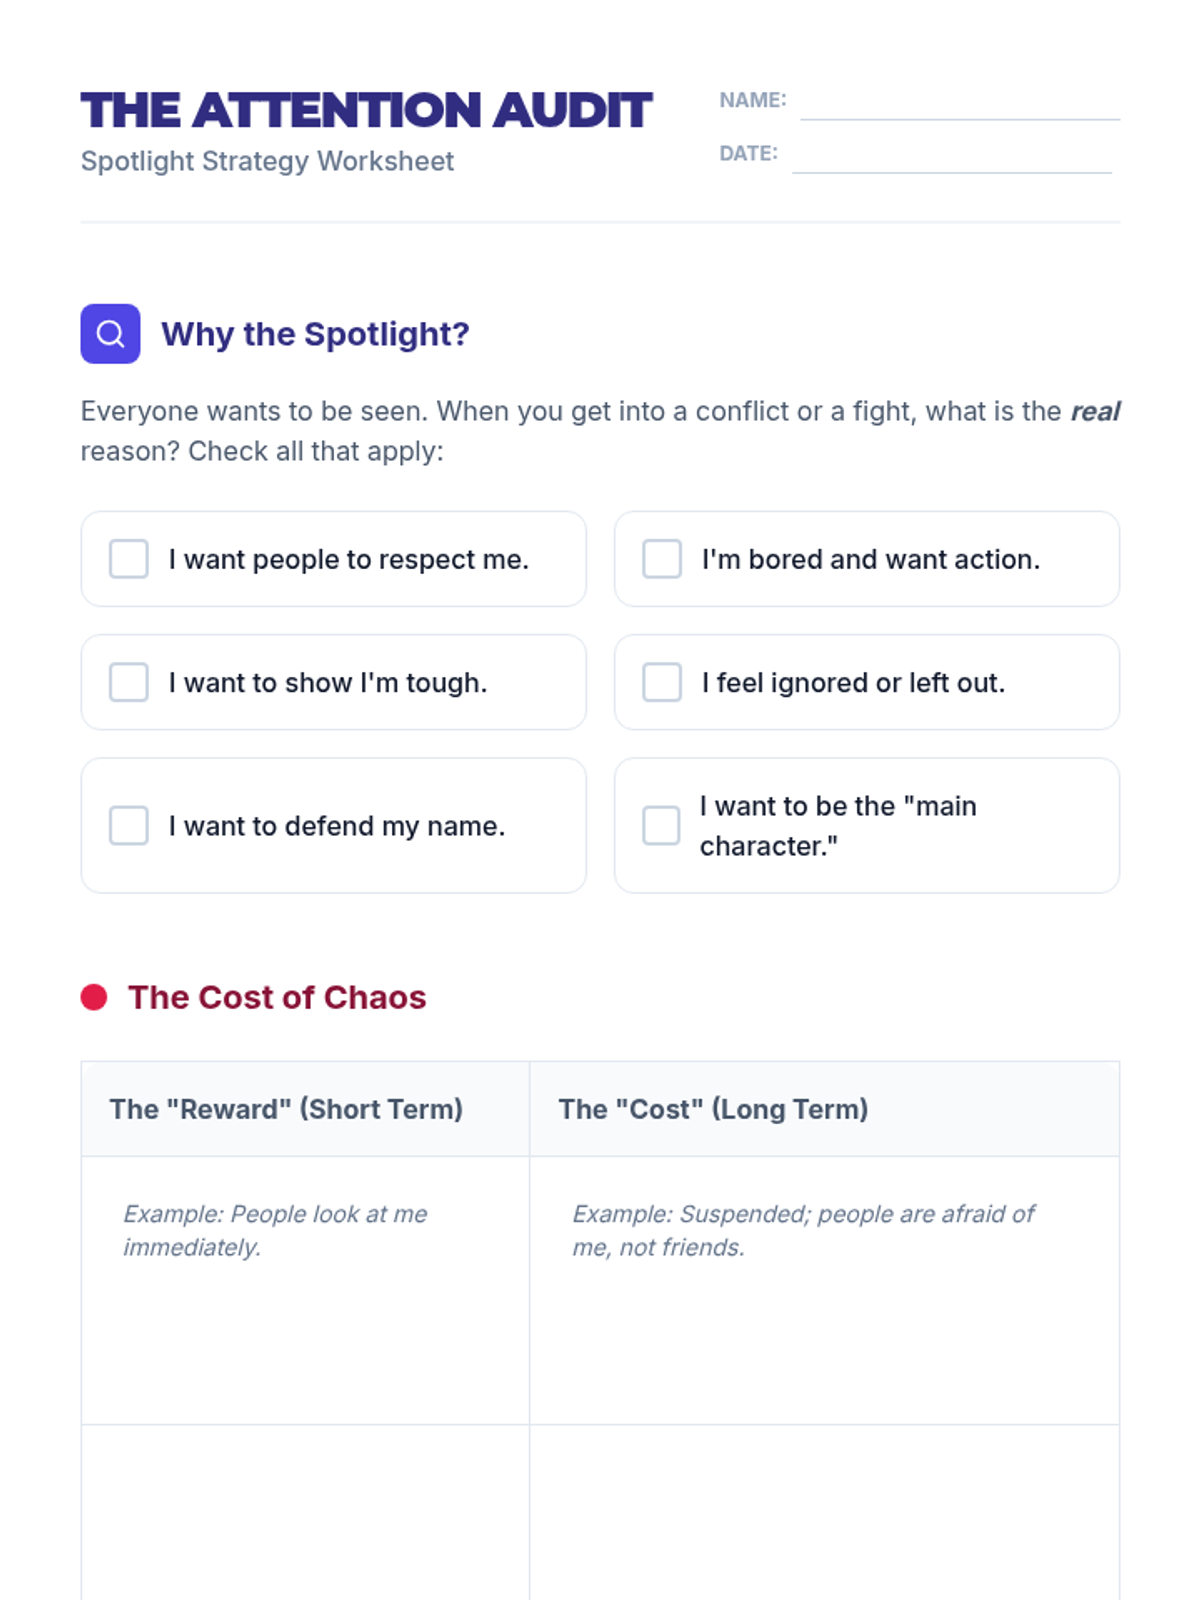Click "The Cost of Chaos" heading text
The height and width of the screenshot is (1600, 1200).
277,997
